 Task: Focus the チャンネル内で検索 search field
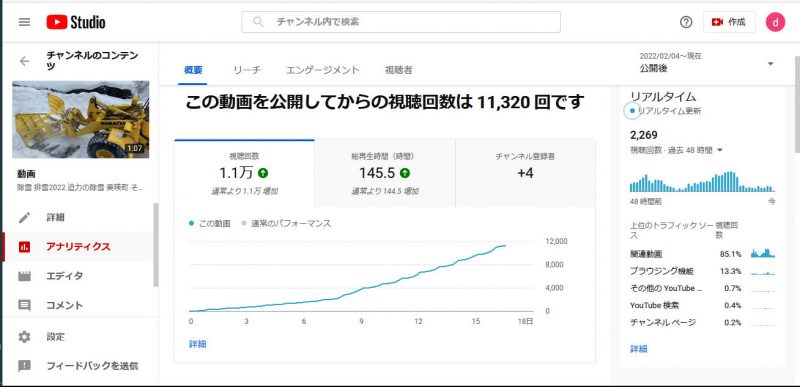click(x=401, y=22)
